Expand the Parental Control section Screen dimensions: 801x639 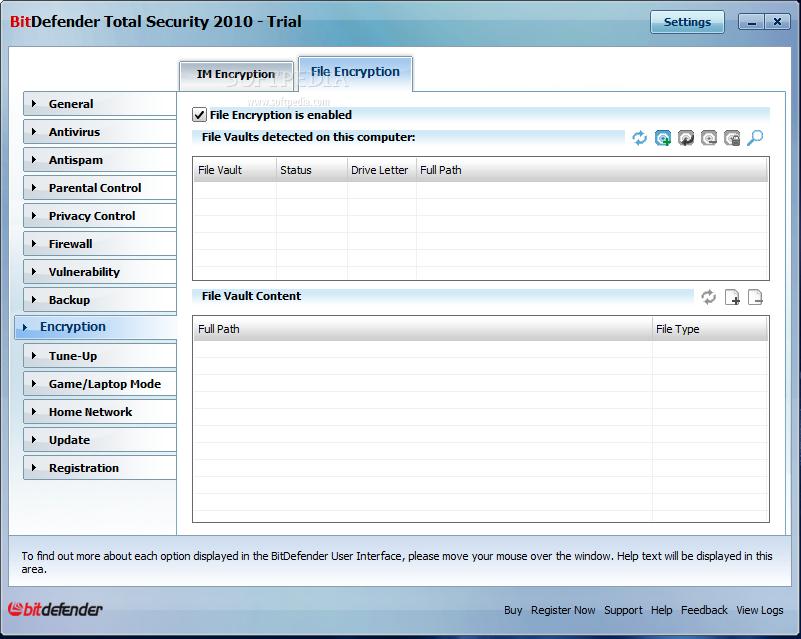(99, 188)
